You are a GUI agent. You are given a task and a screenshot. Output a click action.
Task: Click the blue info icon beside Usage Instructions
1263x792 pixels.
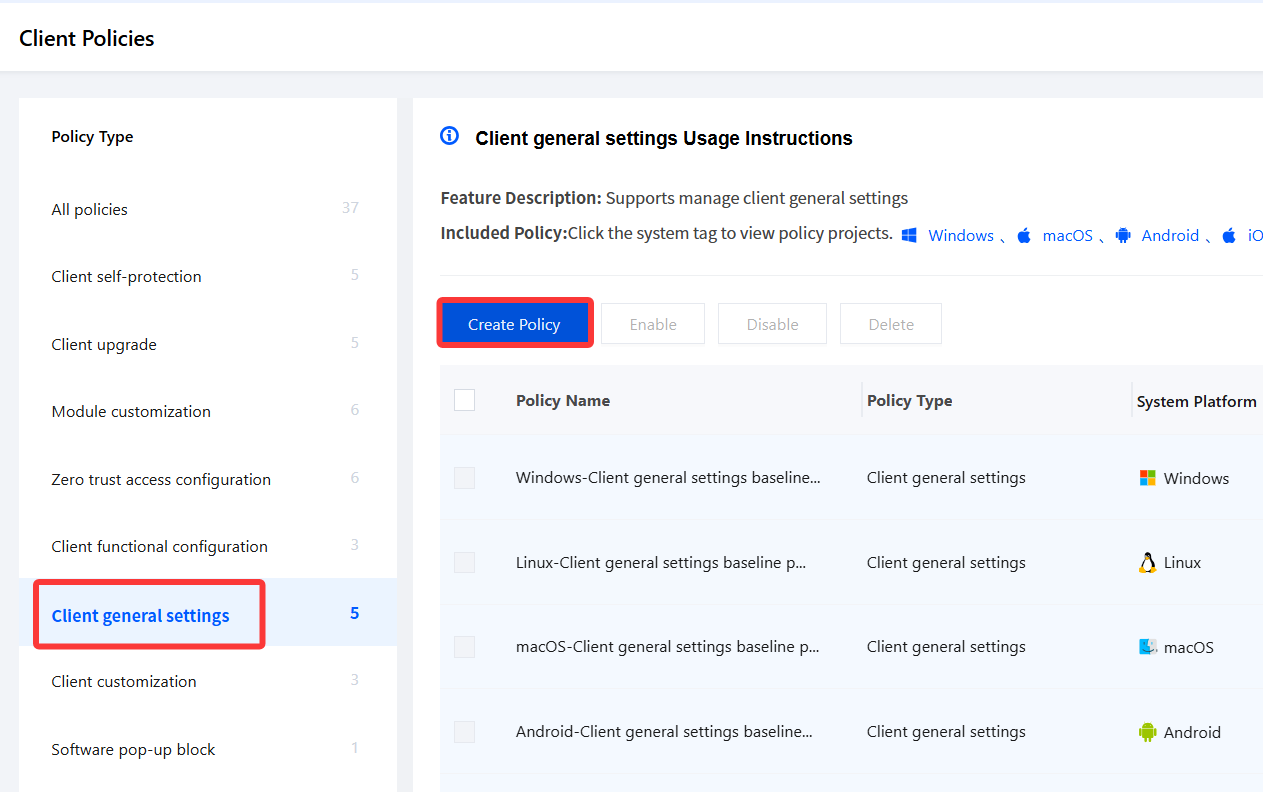449,136
